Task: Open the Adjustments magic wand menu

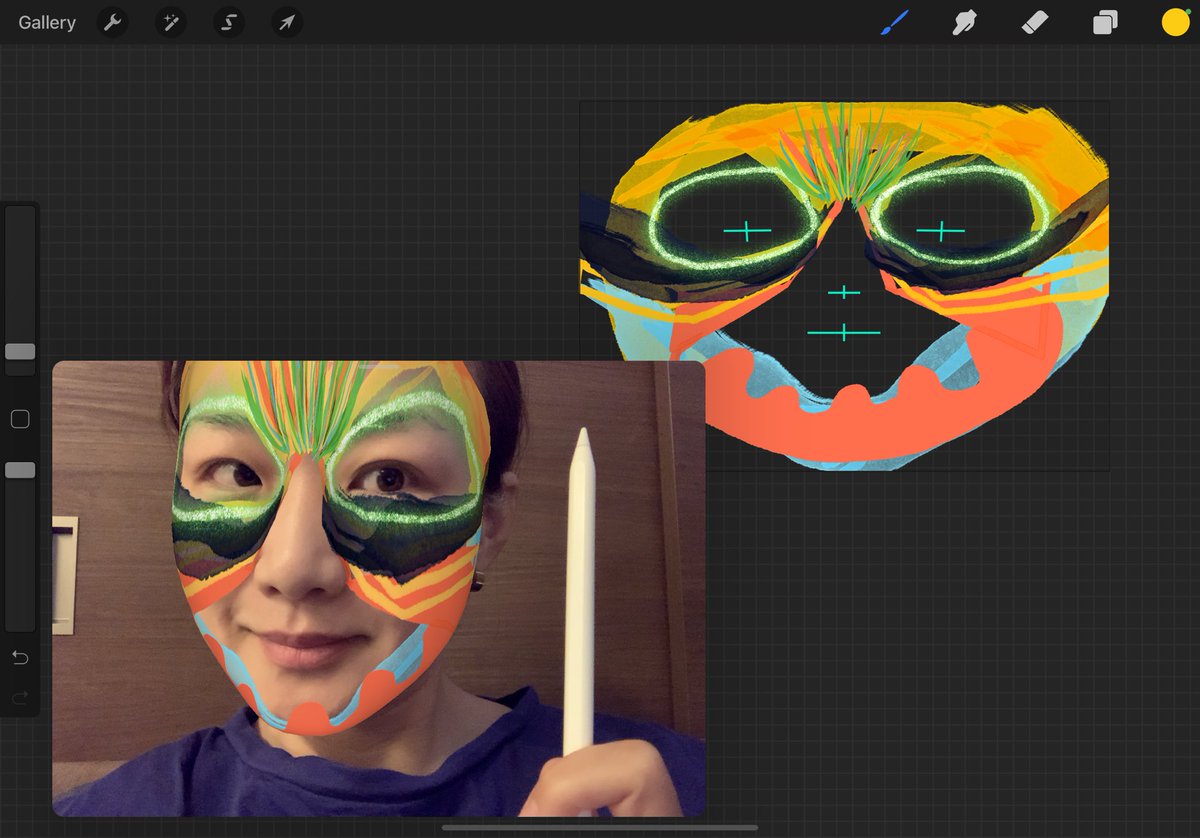Action: click(171, 22)
